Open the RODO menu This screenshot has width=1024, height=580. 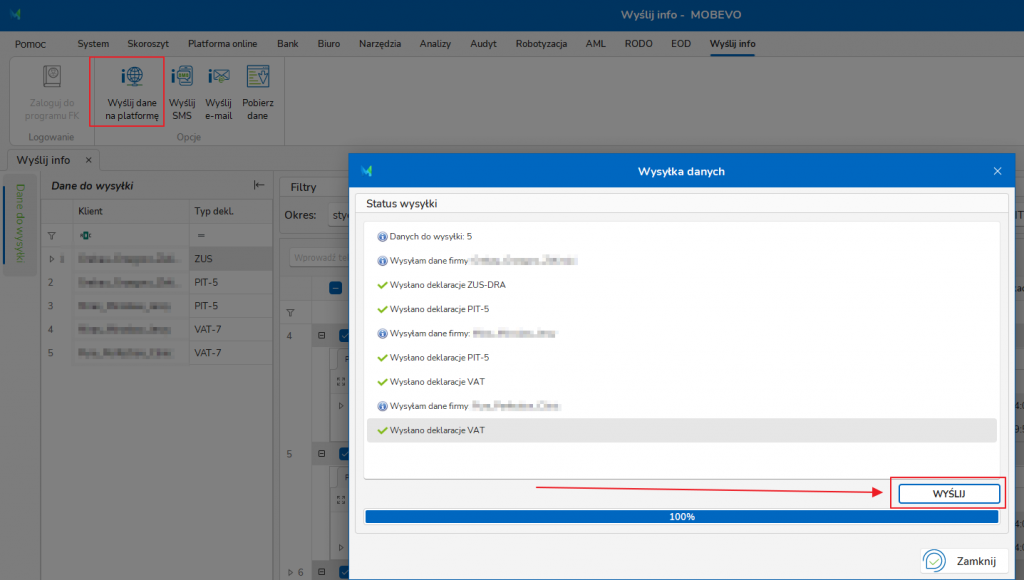point(639,44)
